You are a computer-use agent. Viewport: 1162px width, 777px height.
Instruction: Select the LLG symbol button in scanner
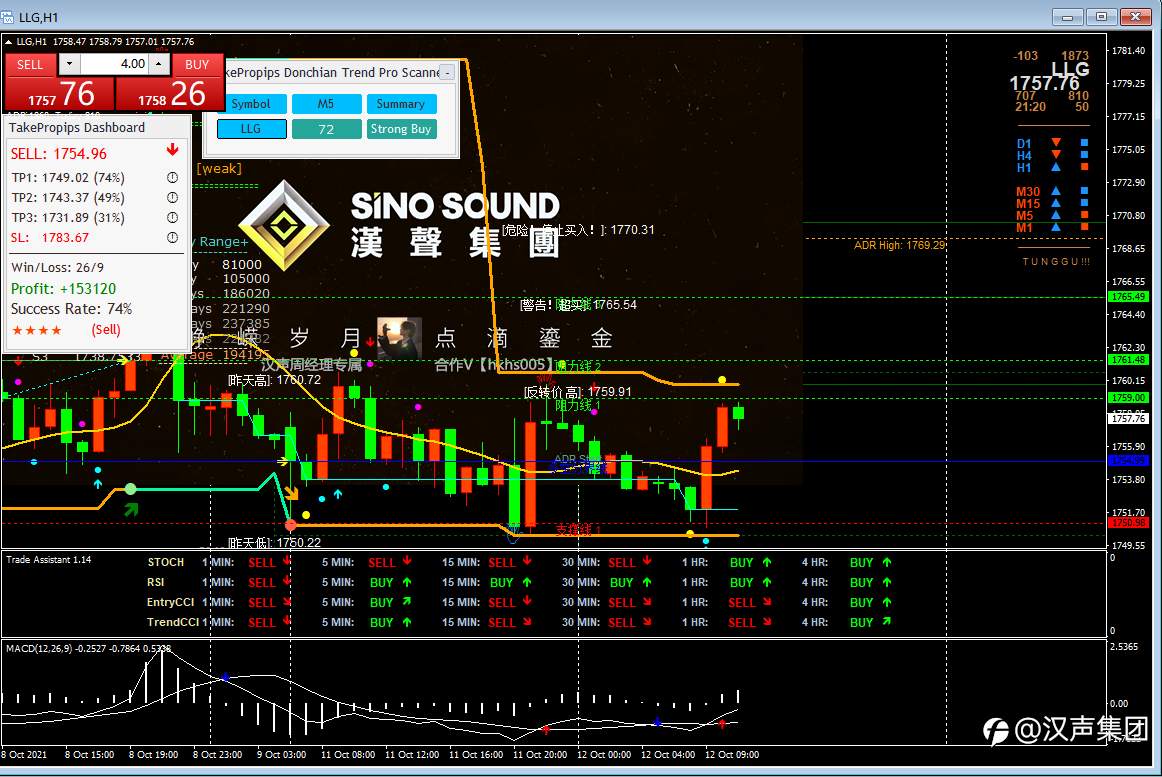(251, 129)
